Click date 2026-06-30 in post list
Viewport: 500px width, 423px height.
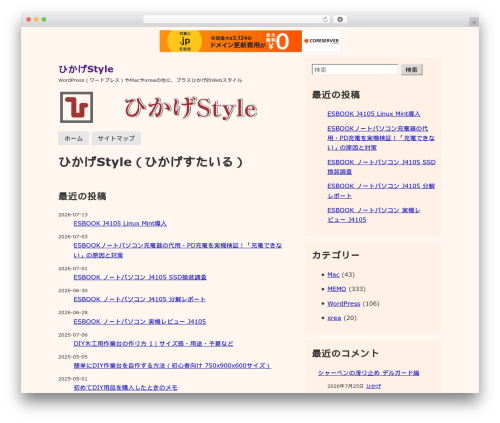click(73, 291)
